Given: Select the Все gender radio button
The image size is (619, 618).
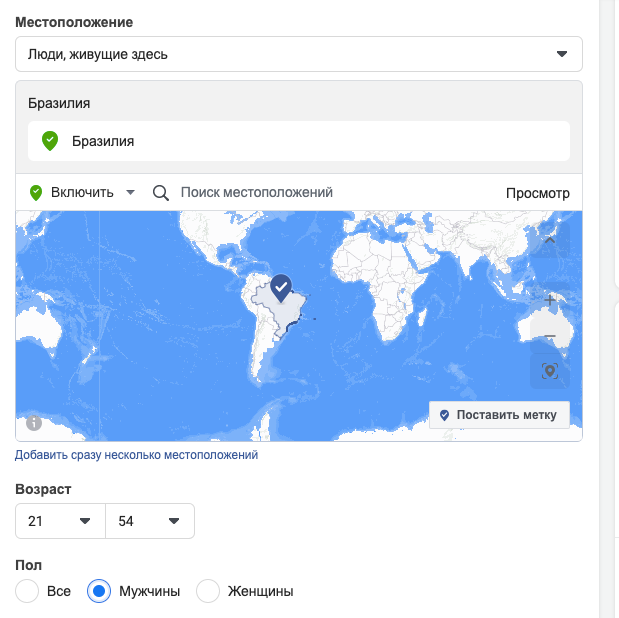Looking at the screenshot, I should [x=27, y=591].
